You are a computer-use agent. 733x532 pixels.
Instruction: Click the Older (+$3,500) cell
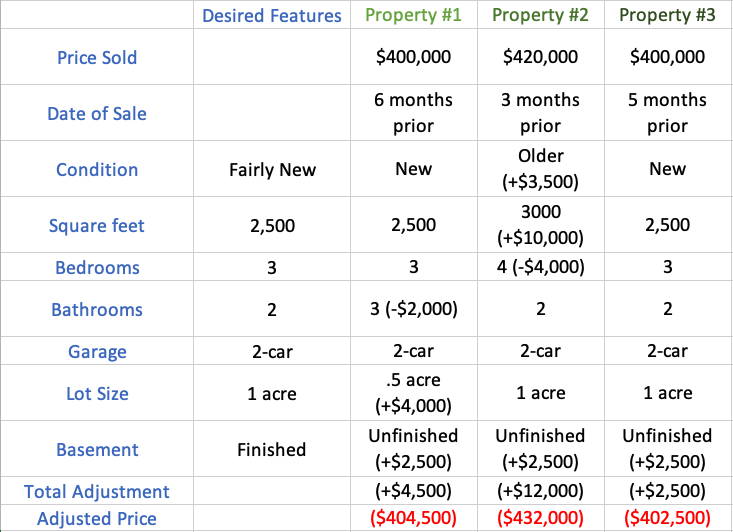541,169
